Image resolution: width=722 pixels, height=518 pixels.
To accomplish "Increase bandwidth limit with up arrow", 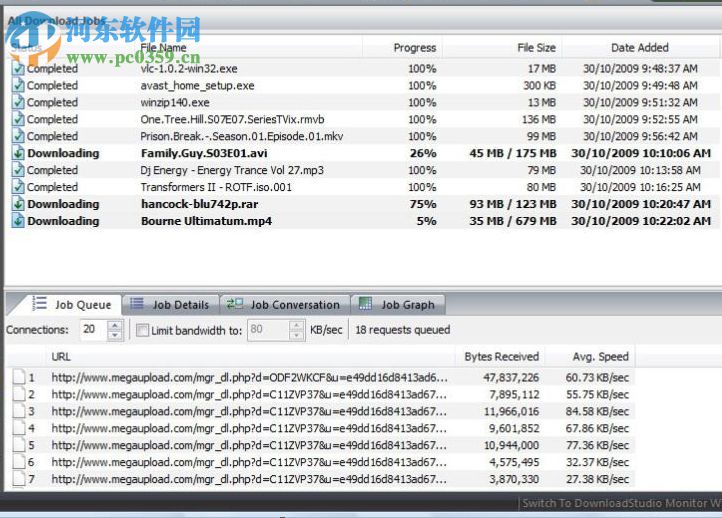I will (x=297, y=325).
